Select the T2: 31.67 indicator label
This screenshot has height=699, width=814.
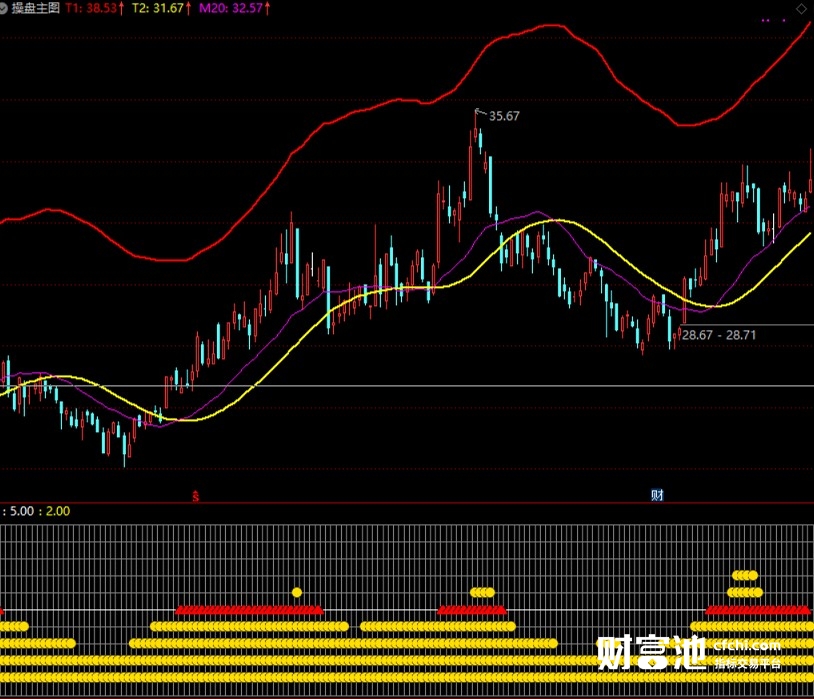[159, 8]
